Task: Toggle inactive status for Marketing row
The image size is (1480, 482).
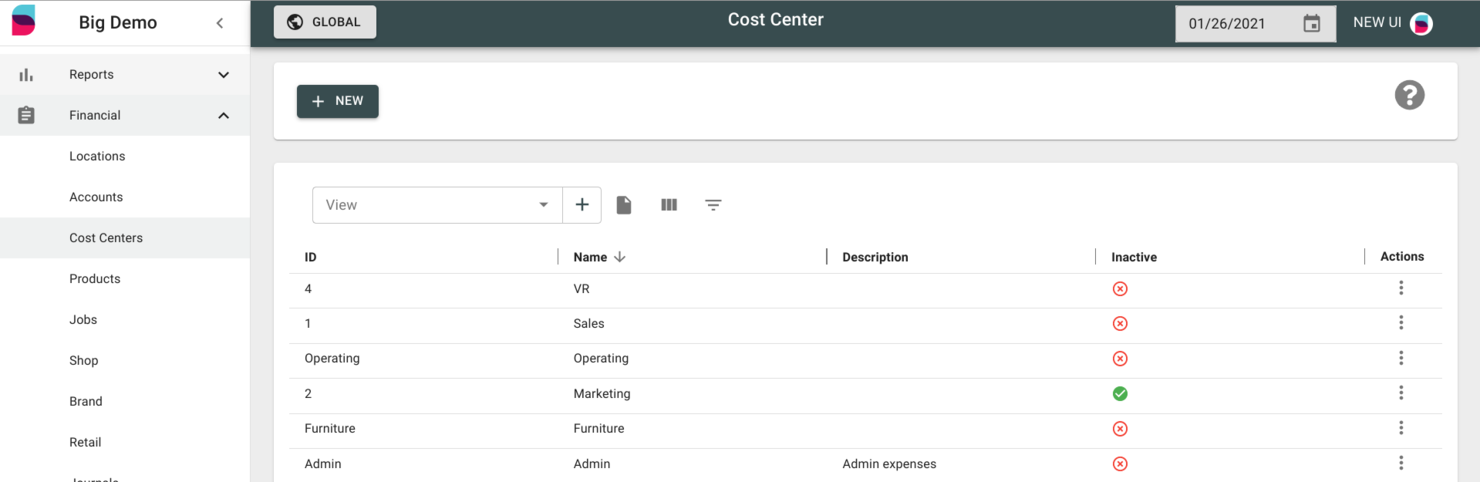Action: pos(1120,394)
